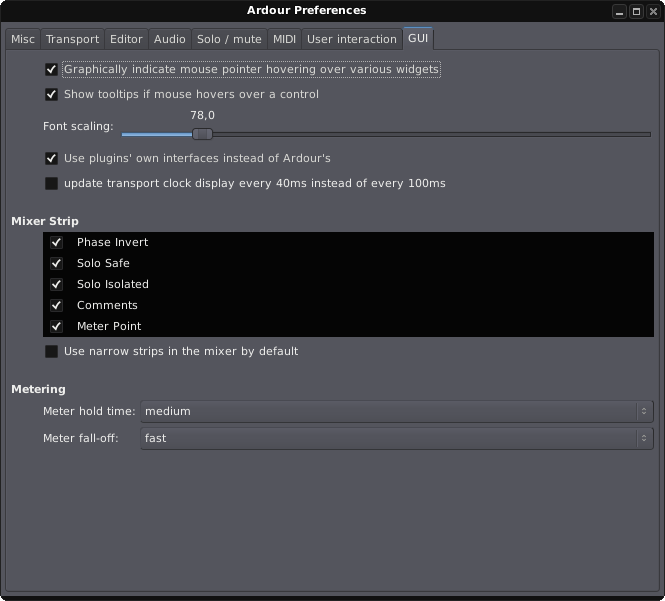Viewport: 665px width, 601px height.
Task: Maximize the Ardour Preferences window
Action: point(636,11)
